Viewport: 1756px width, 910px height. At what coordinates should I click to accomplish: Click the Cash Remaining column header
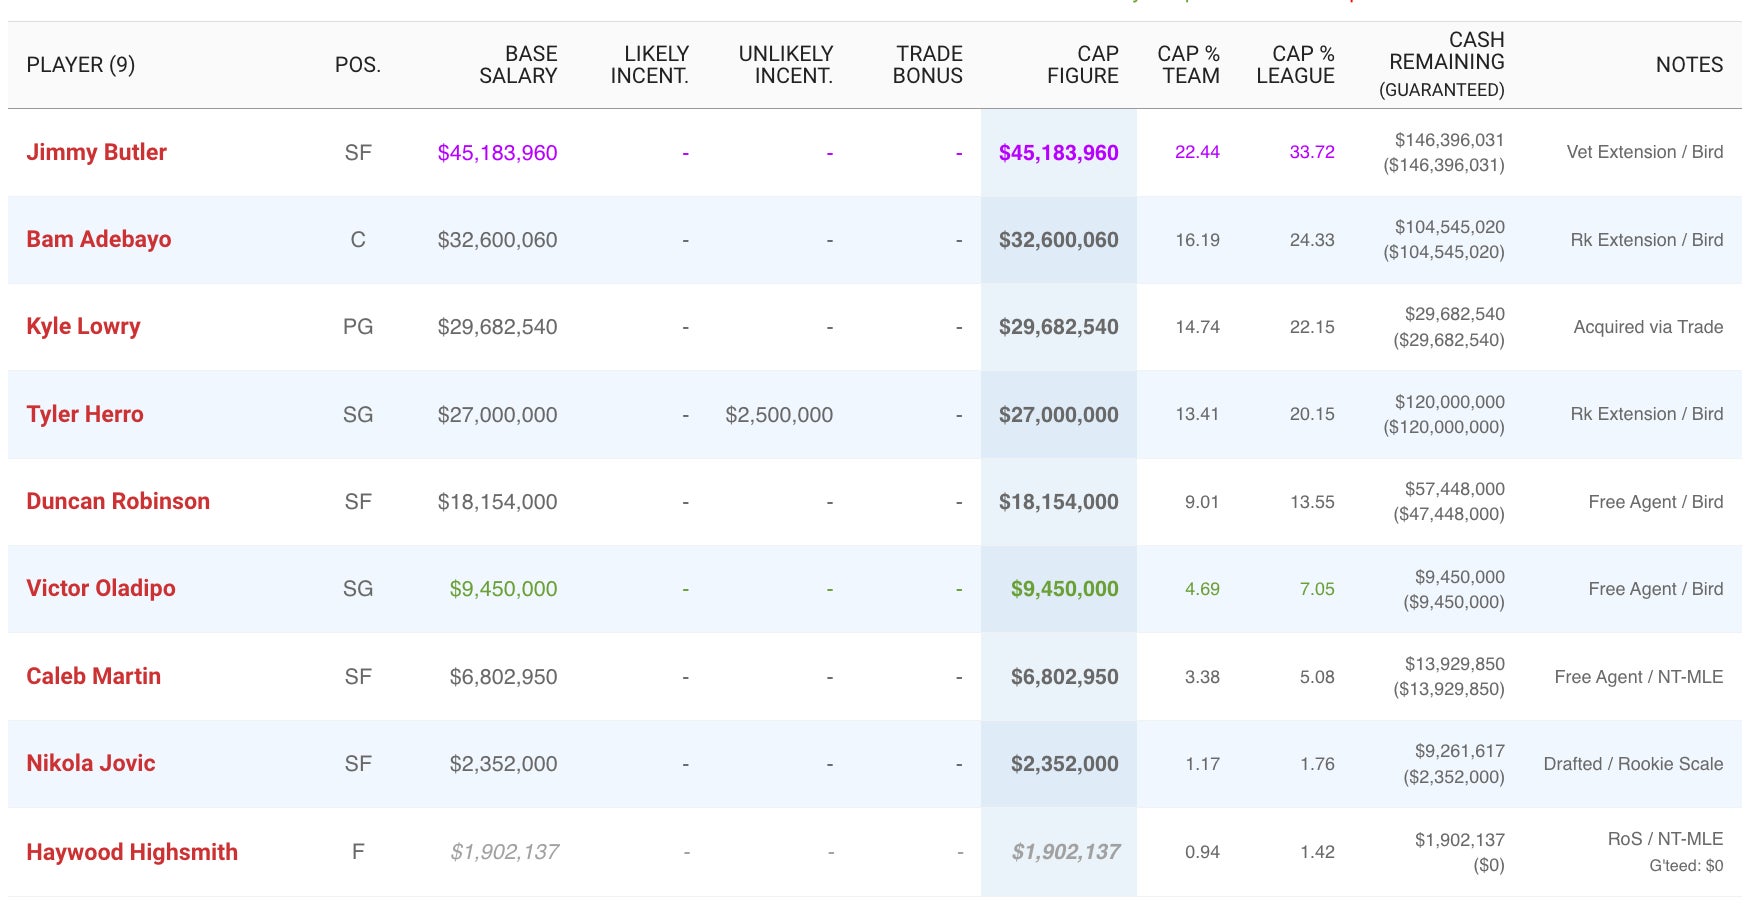coord(1445,63)
